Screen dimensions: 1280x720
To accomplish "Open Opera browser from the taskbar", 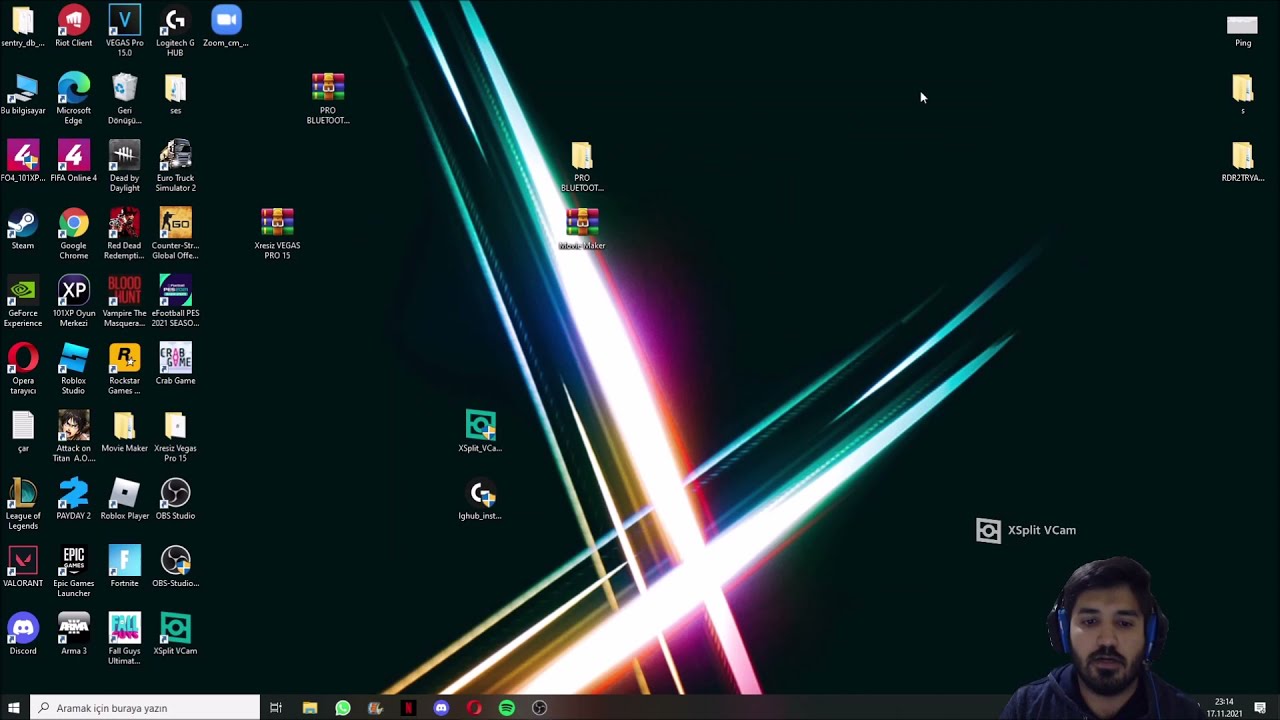I will (x=474, y=708).
